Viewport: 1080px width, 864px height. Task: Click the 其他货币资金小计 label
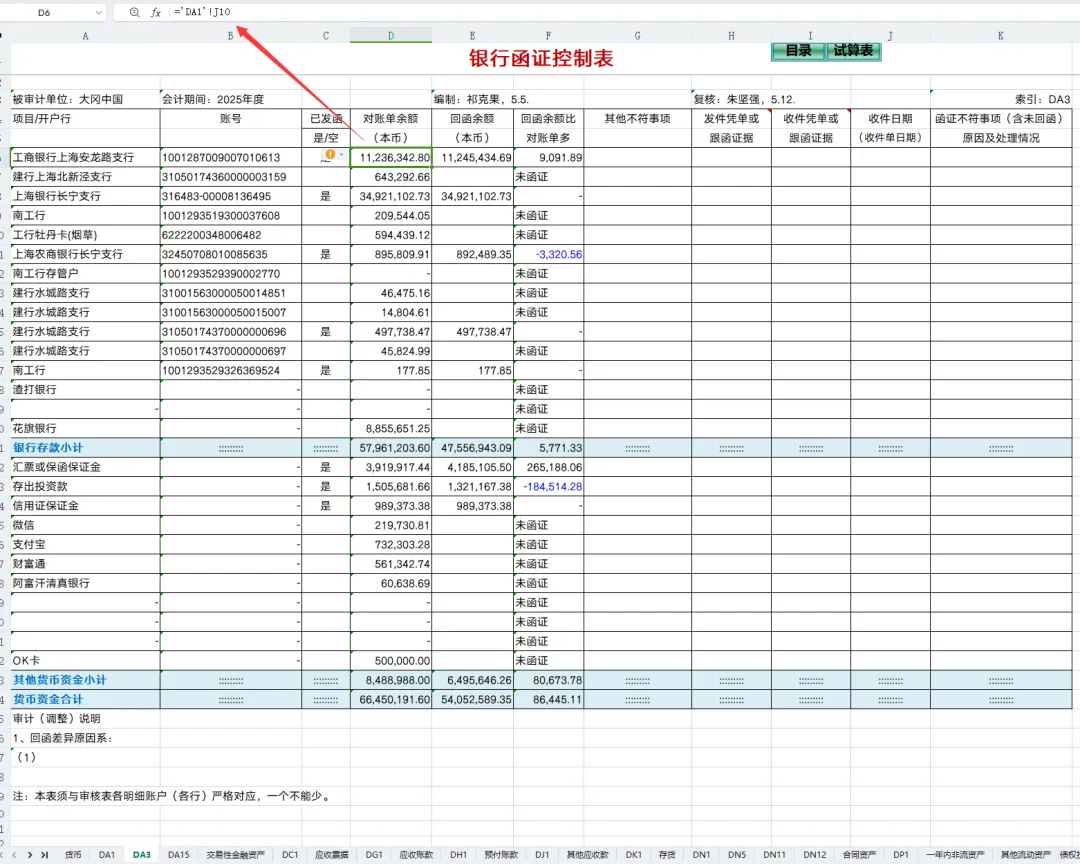pyautogui.click(x=85, y=680)
